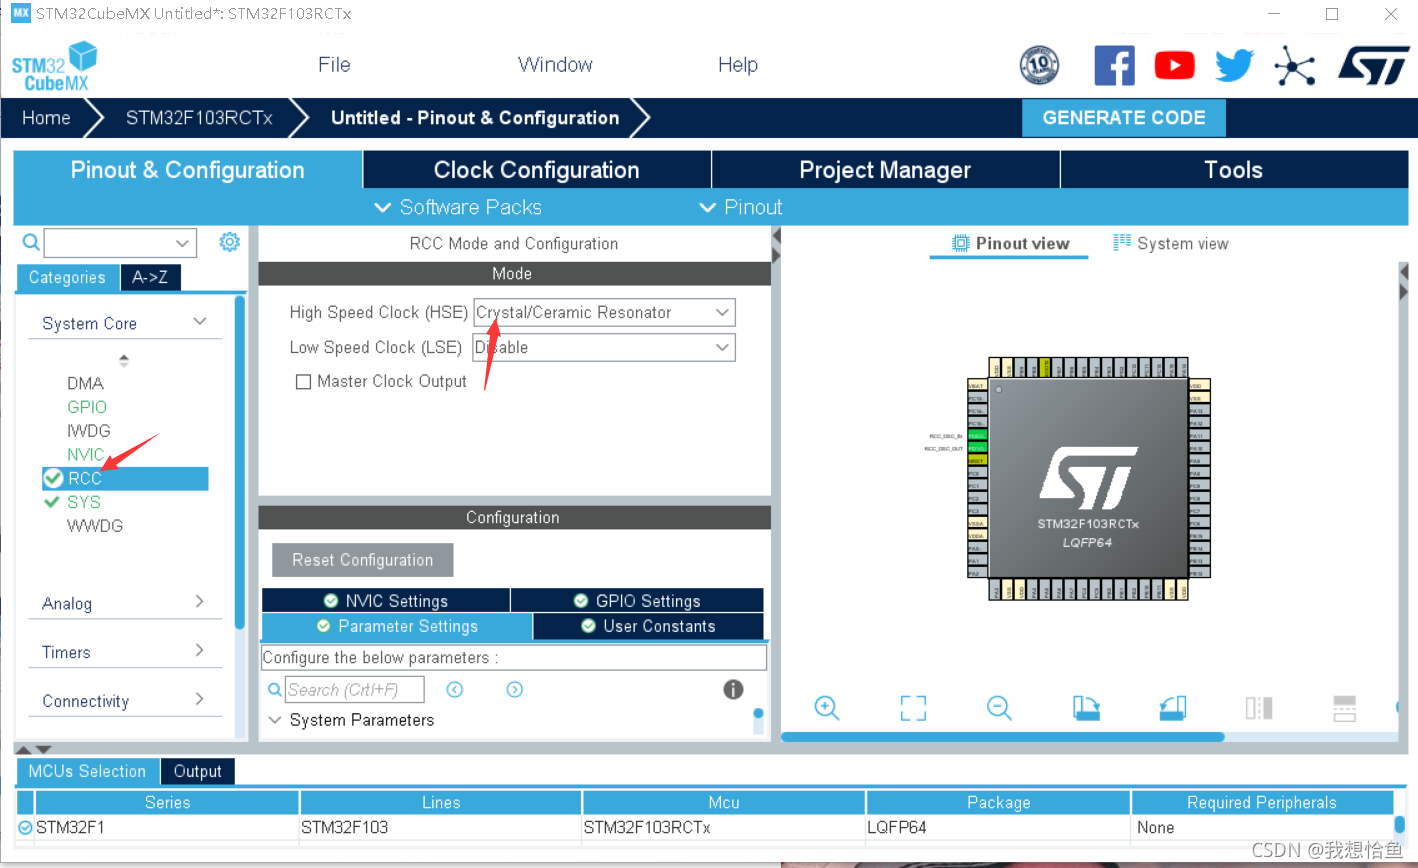Screen dimensions: 1418x868
Task: Open the Facebook icon link
Action: pos(1114,66)
